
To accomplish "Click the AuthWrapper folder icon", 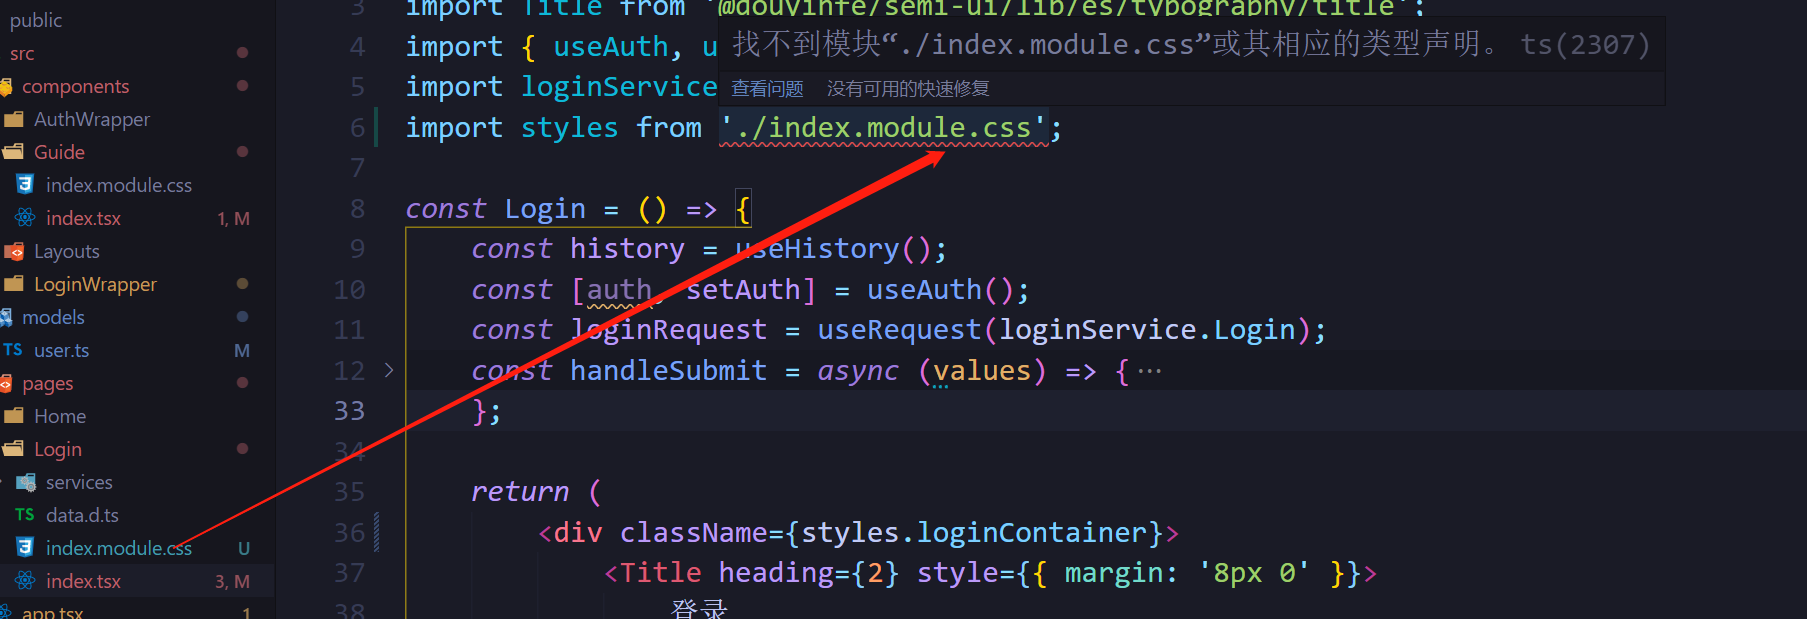I will 14,119.
